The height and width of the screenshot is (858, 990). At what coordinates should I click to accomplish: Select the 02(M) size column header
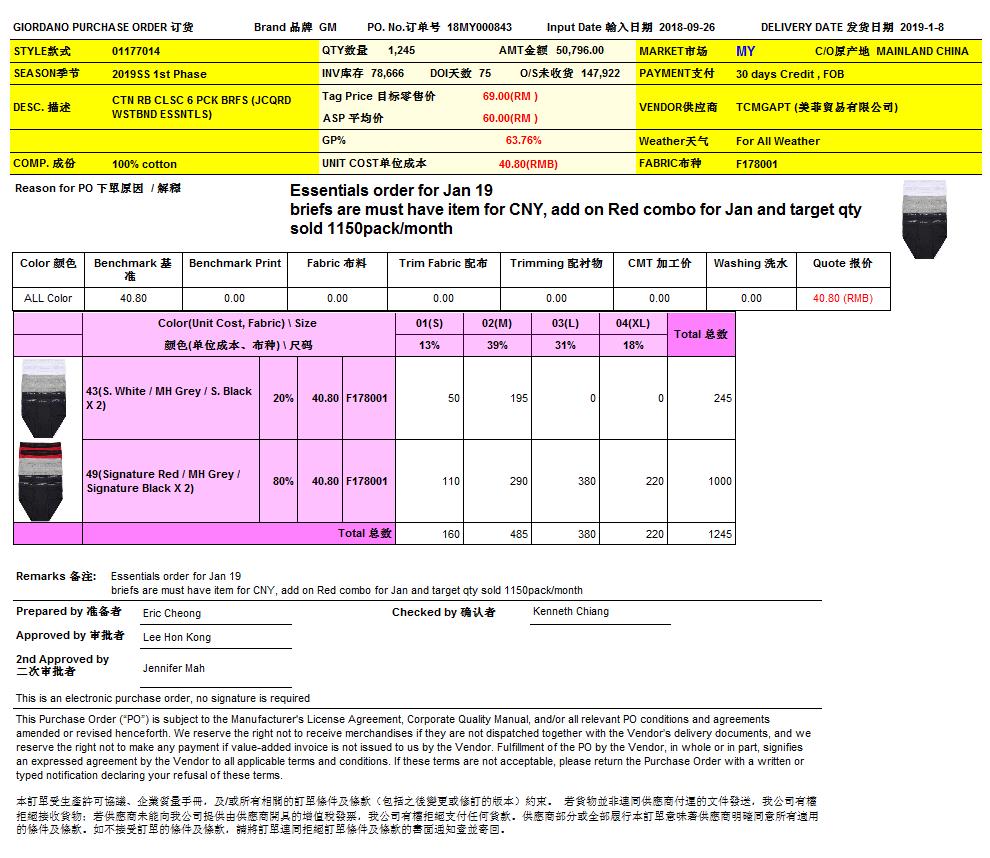497,323
